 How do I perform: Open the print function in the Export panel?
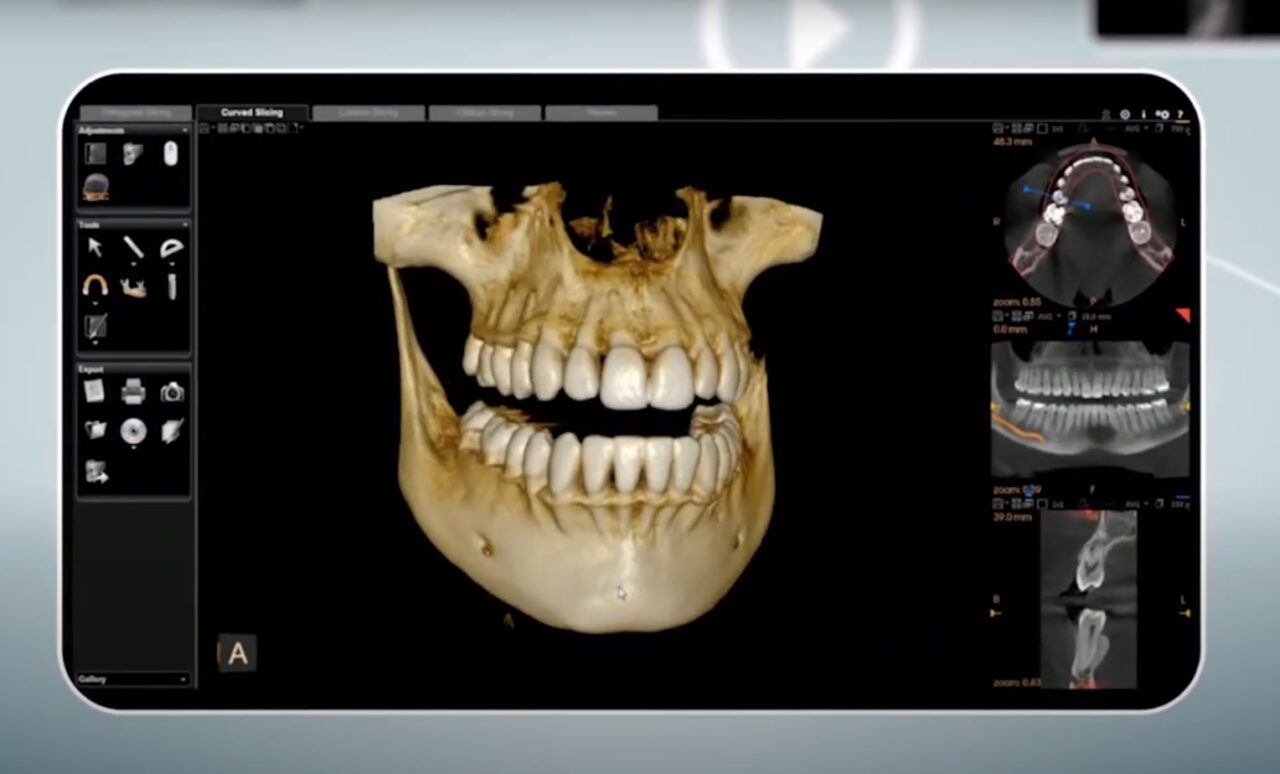[x=134, y=391]
